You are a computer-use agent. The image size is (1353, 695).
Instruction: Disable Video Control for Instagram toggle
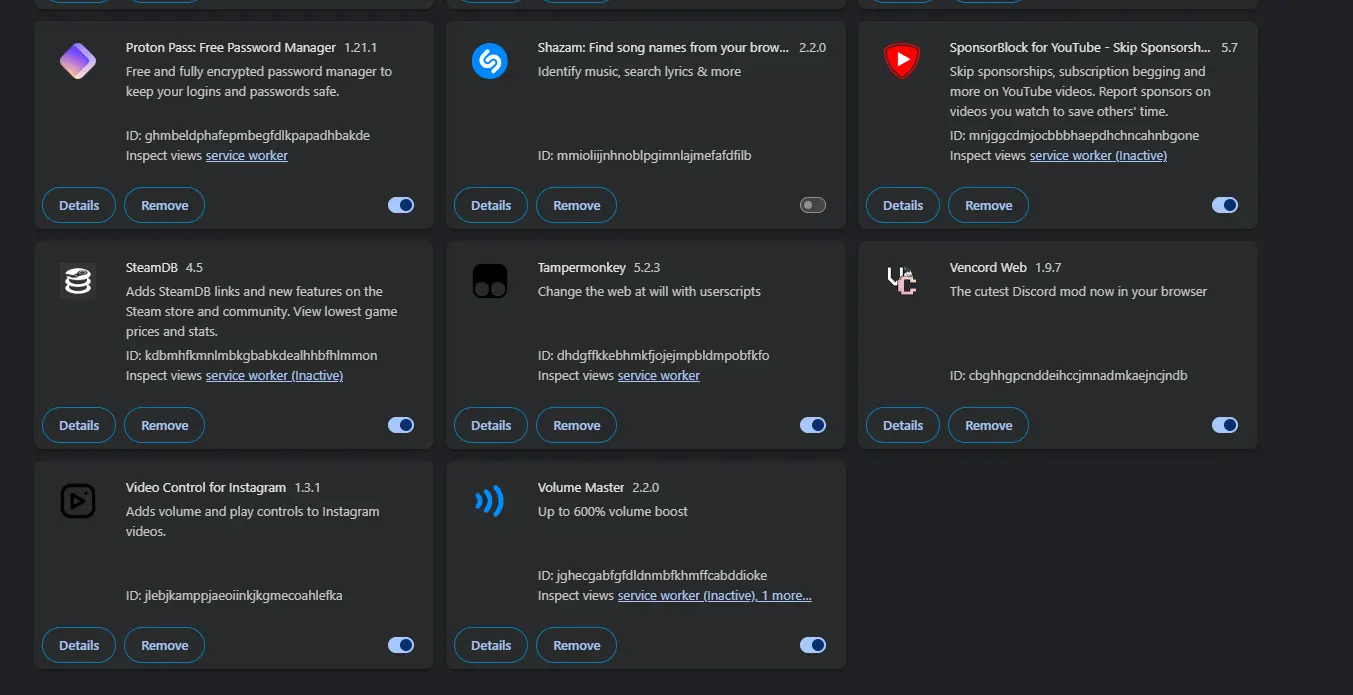(401, 645)
